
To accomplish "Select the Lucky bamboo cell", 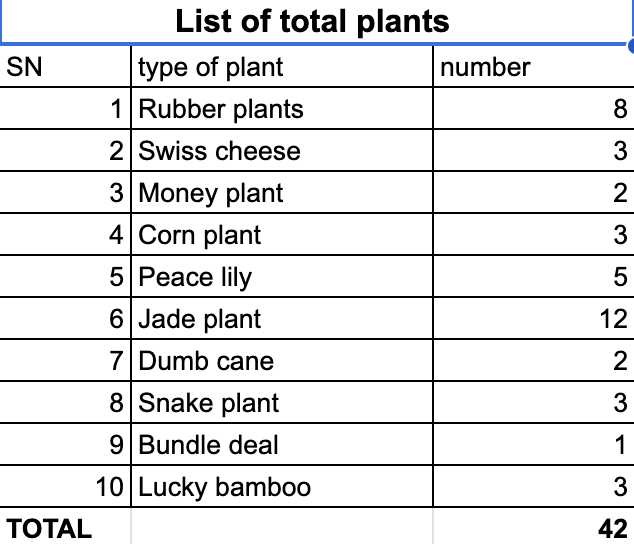I will [x=282, y=487].
